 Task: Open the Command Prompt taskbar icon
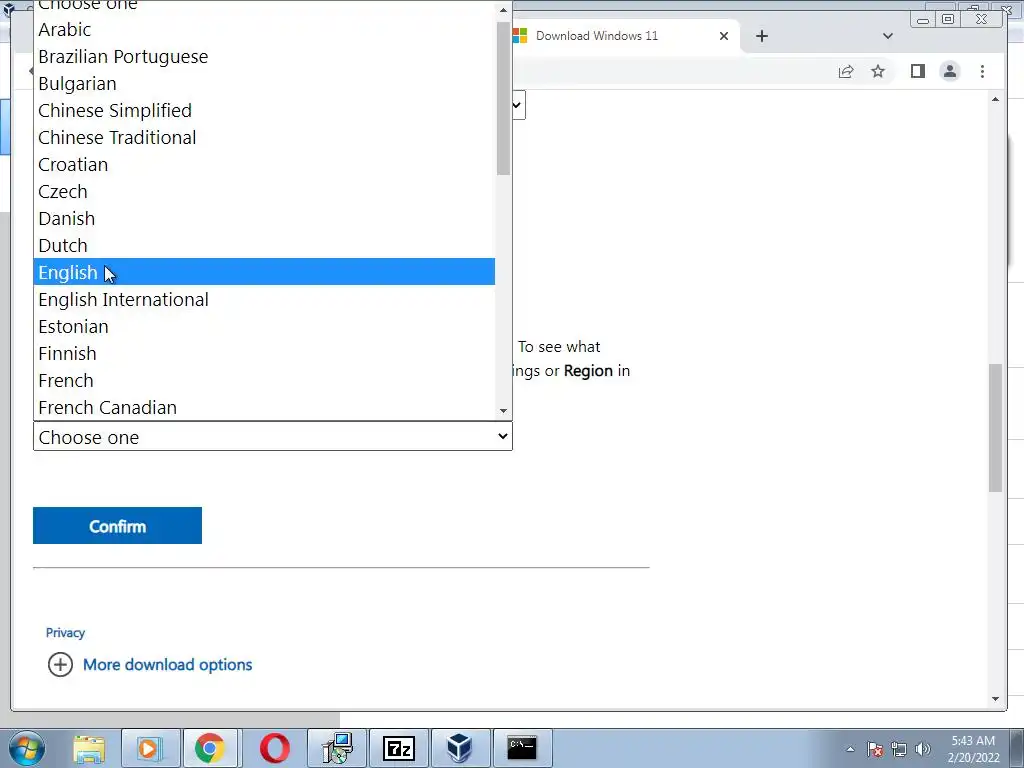522,748
